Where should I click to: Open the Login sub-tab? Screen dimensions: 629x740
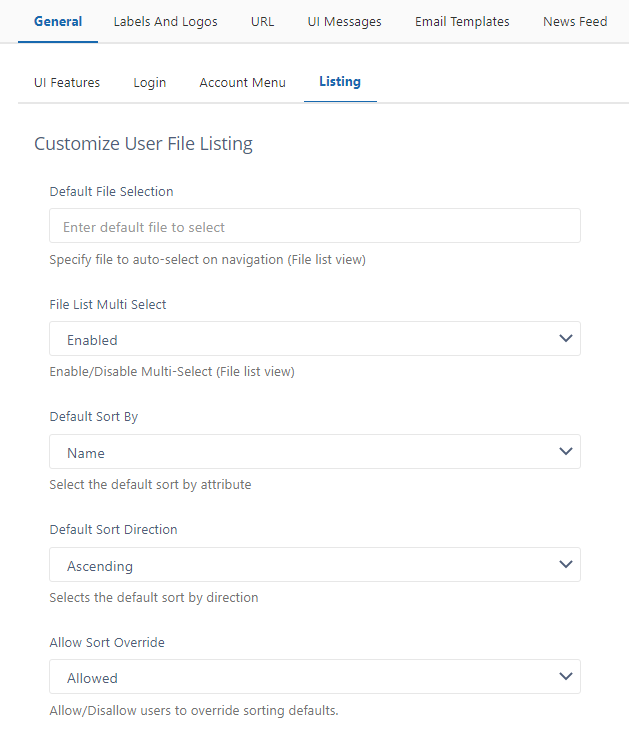[x=150, y=82]
